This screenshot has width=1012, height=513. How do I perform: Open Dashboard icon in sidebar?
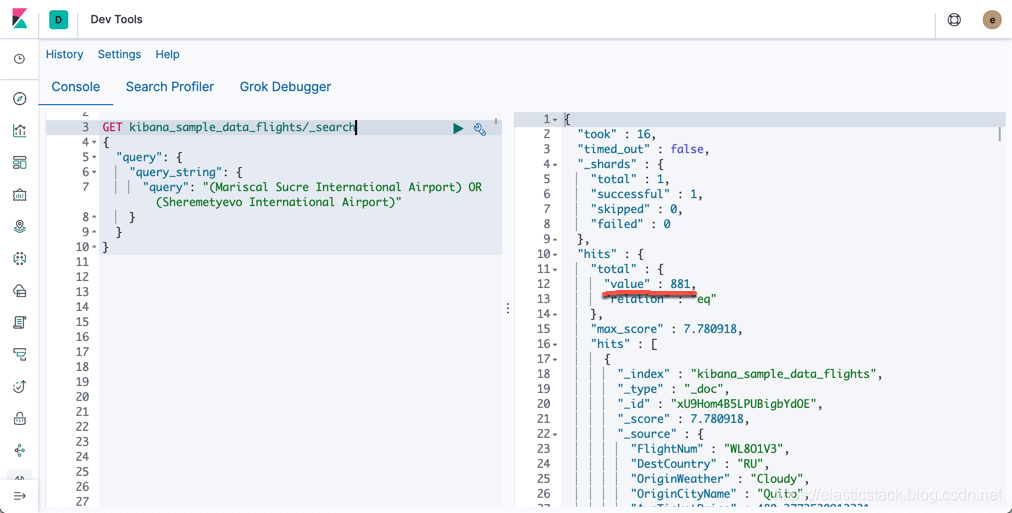point(19,163)
